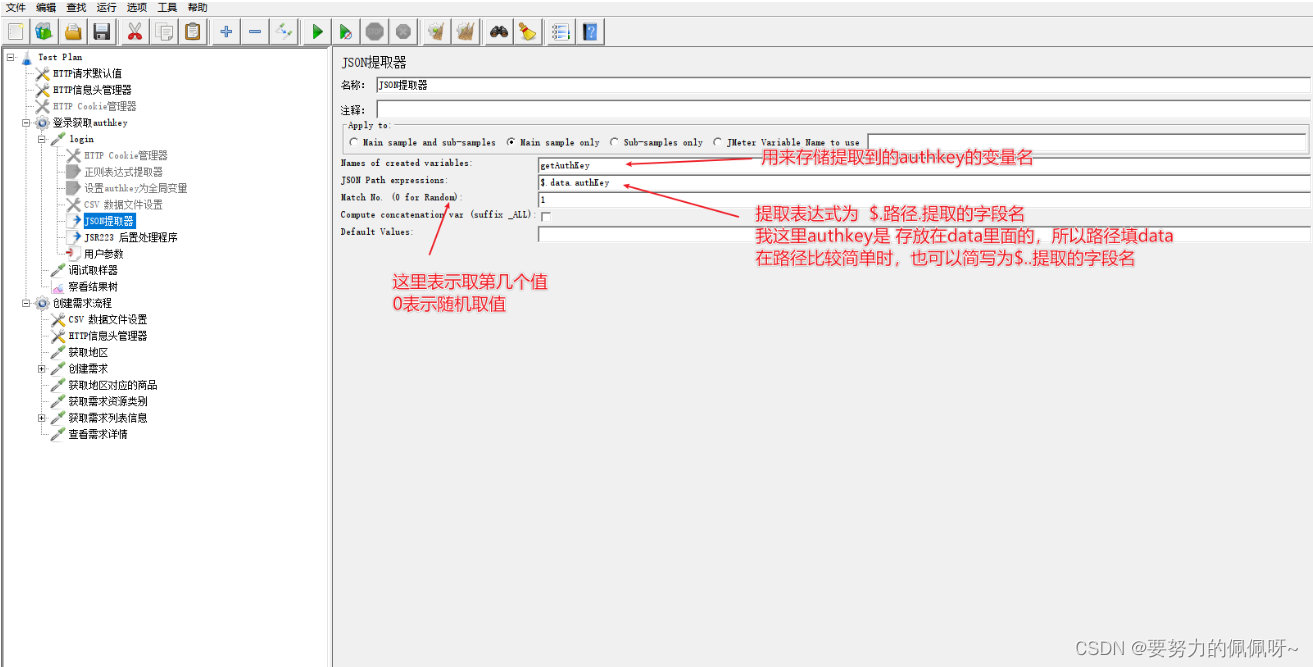This screenshot has width=1313, height=667.
Task: Collapse the 登录获取authkey thread group
Action: (27, 123)
